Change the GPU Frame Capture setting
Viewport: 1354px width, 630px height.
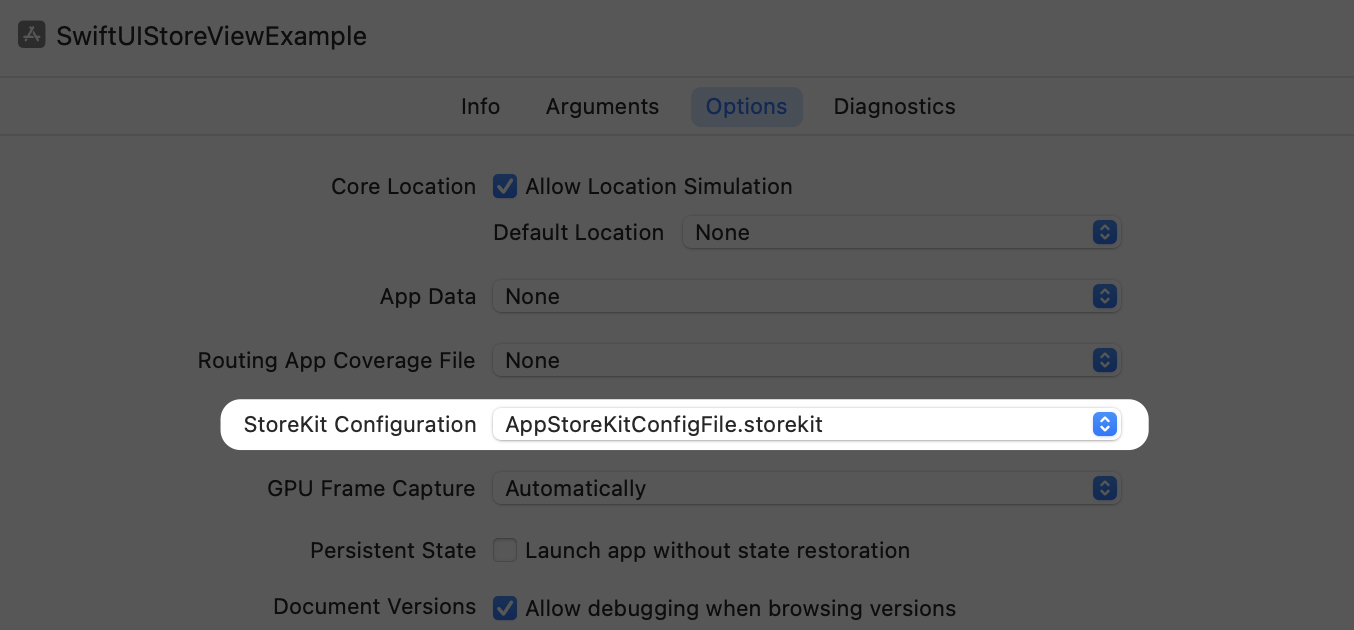(807, 488)
